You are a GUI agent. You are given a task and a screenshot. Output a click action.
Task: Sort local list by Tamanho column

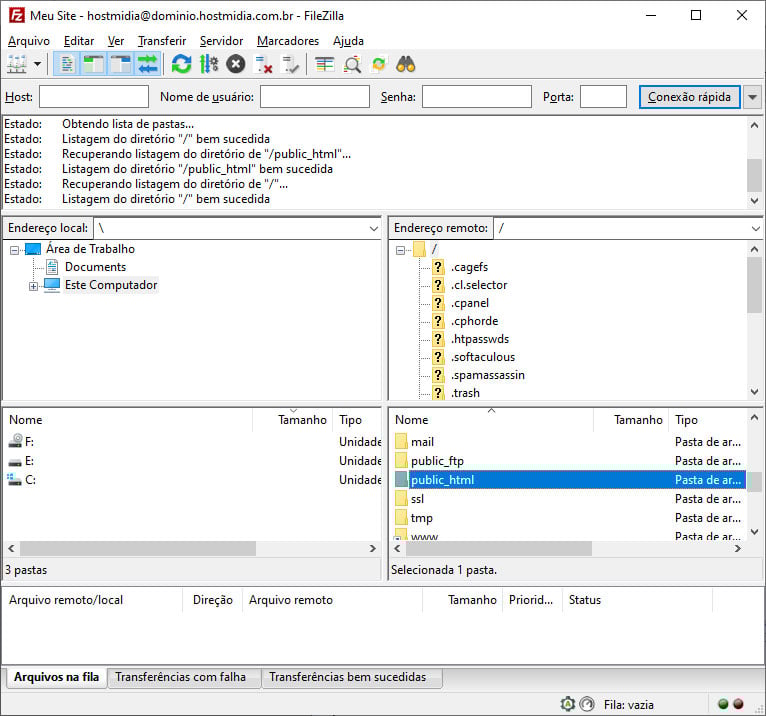[x=293, y=420]
